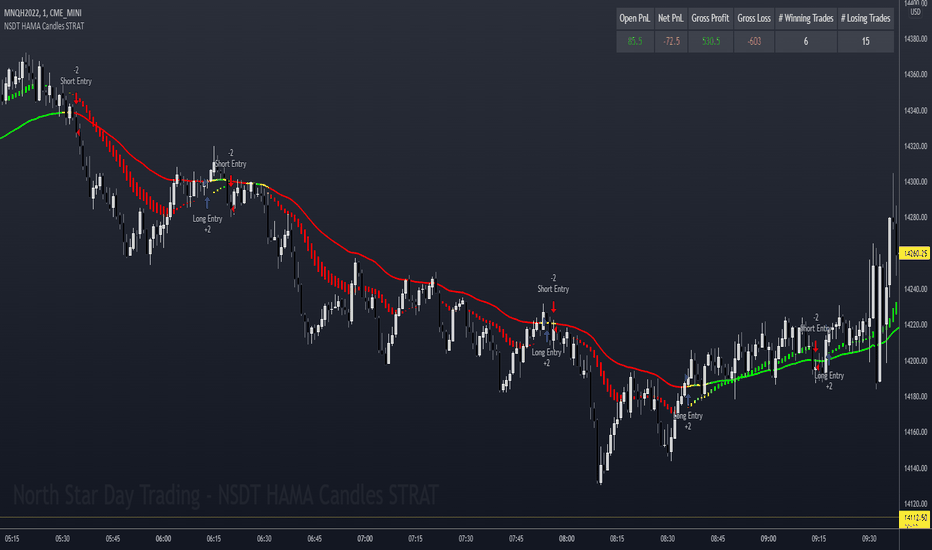Click the 14280.00 price axis label
This screenshot has width=932, height=550.
pyautogui.click(x=915, y=218)
